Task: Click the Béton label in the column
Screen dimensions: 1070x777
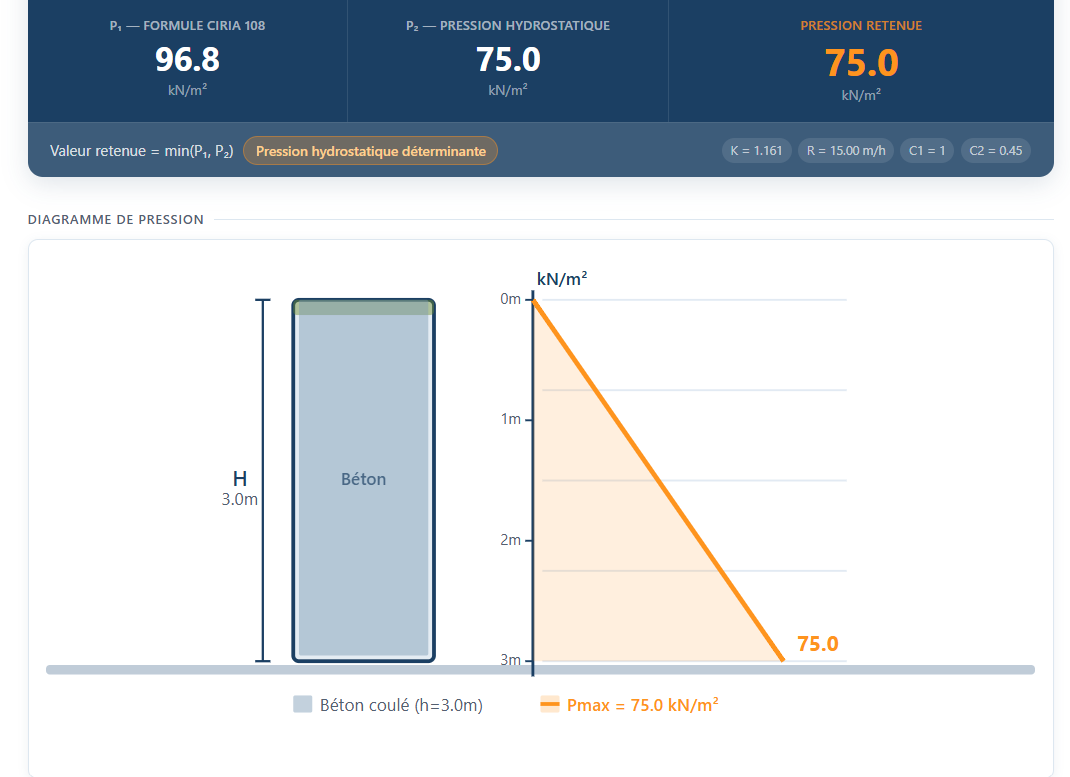Action: [364, 479]
